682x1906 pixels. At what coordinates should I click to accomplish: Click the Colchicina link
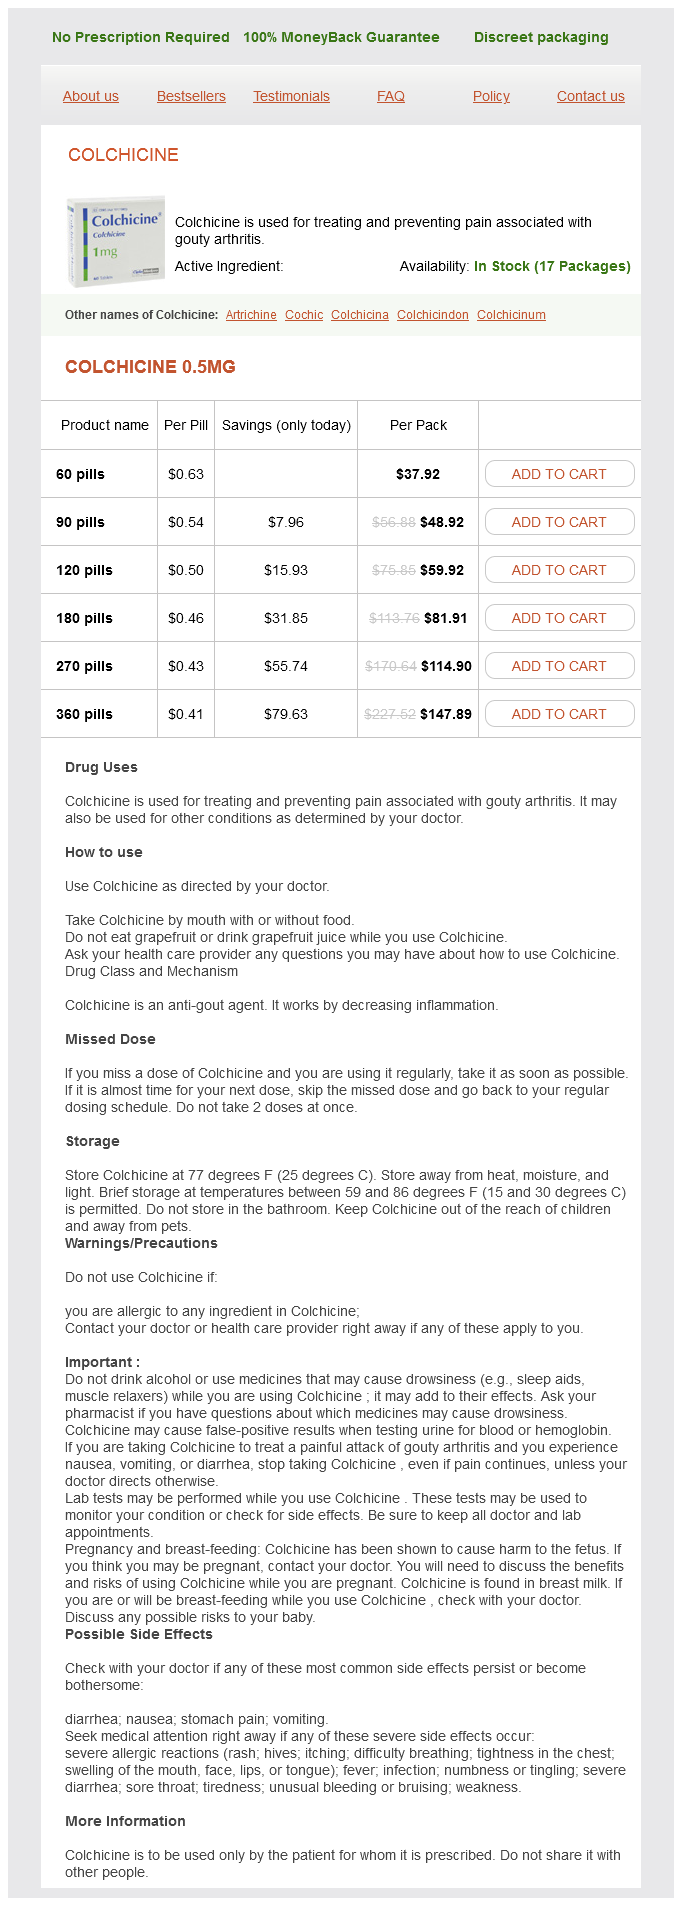point(360,315)
